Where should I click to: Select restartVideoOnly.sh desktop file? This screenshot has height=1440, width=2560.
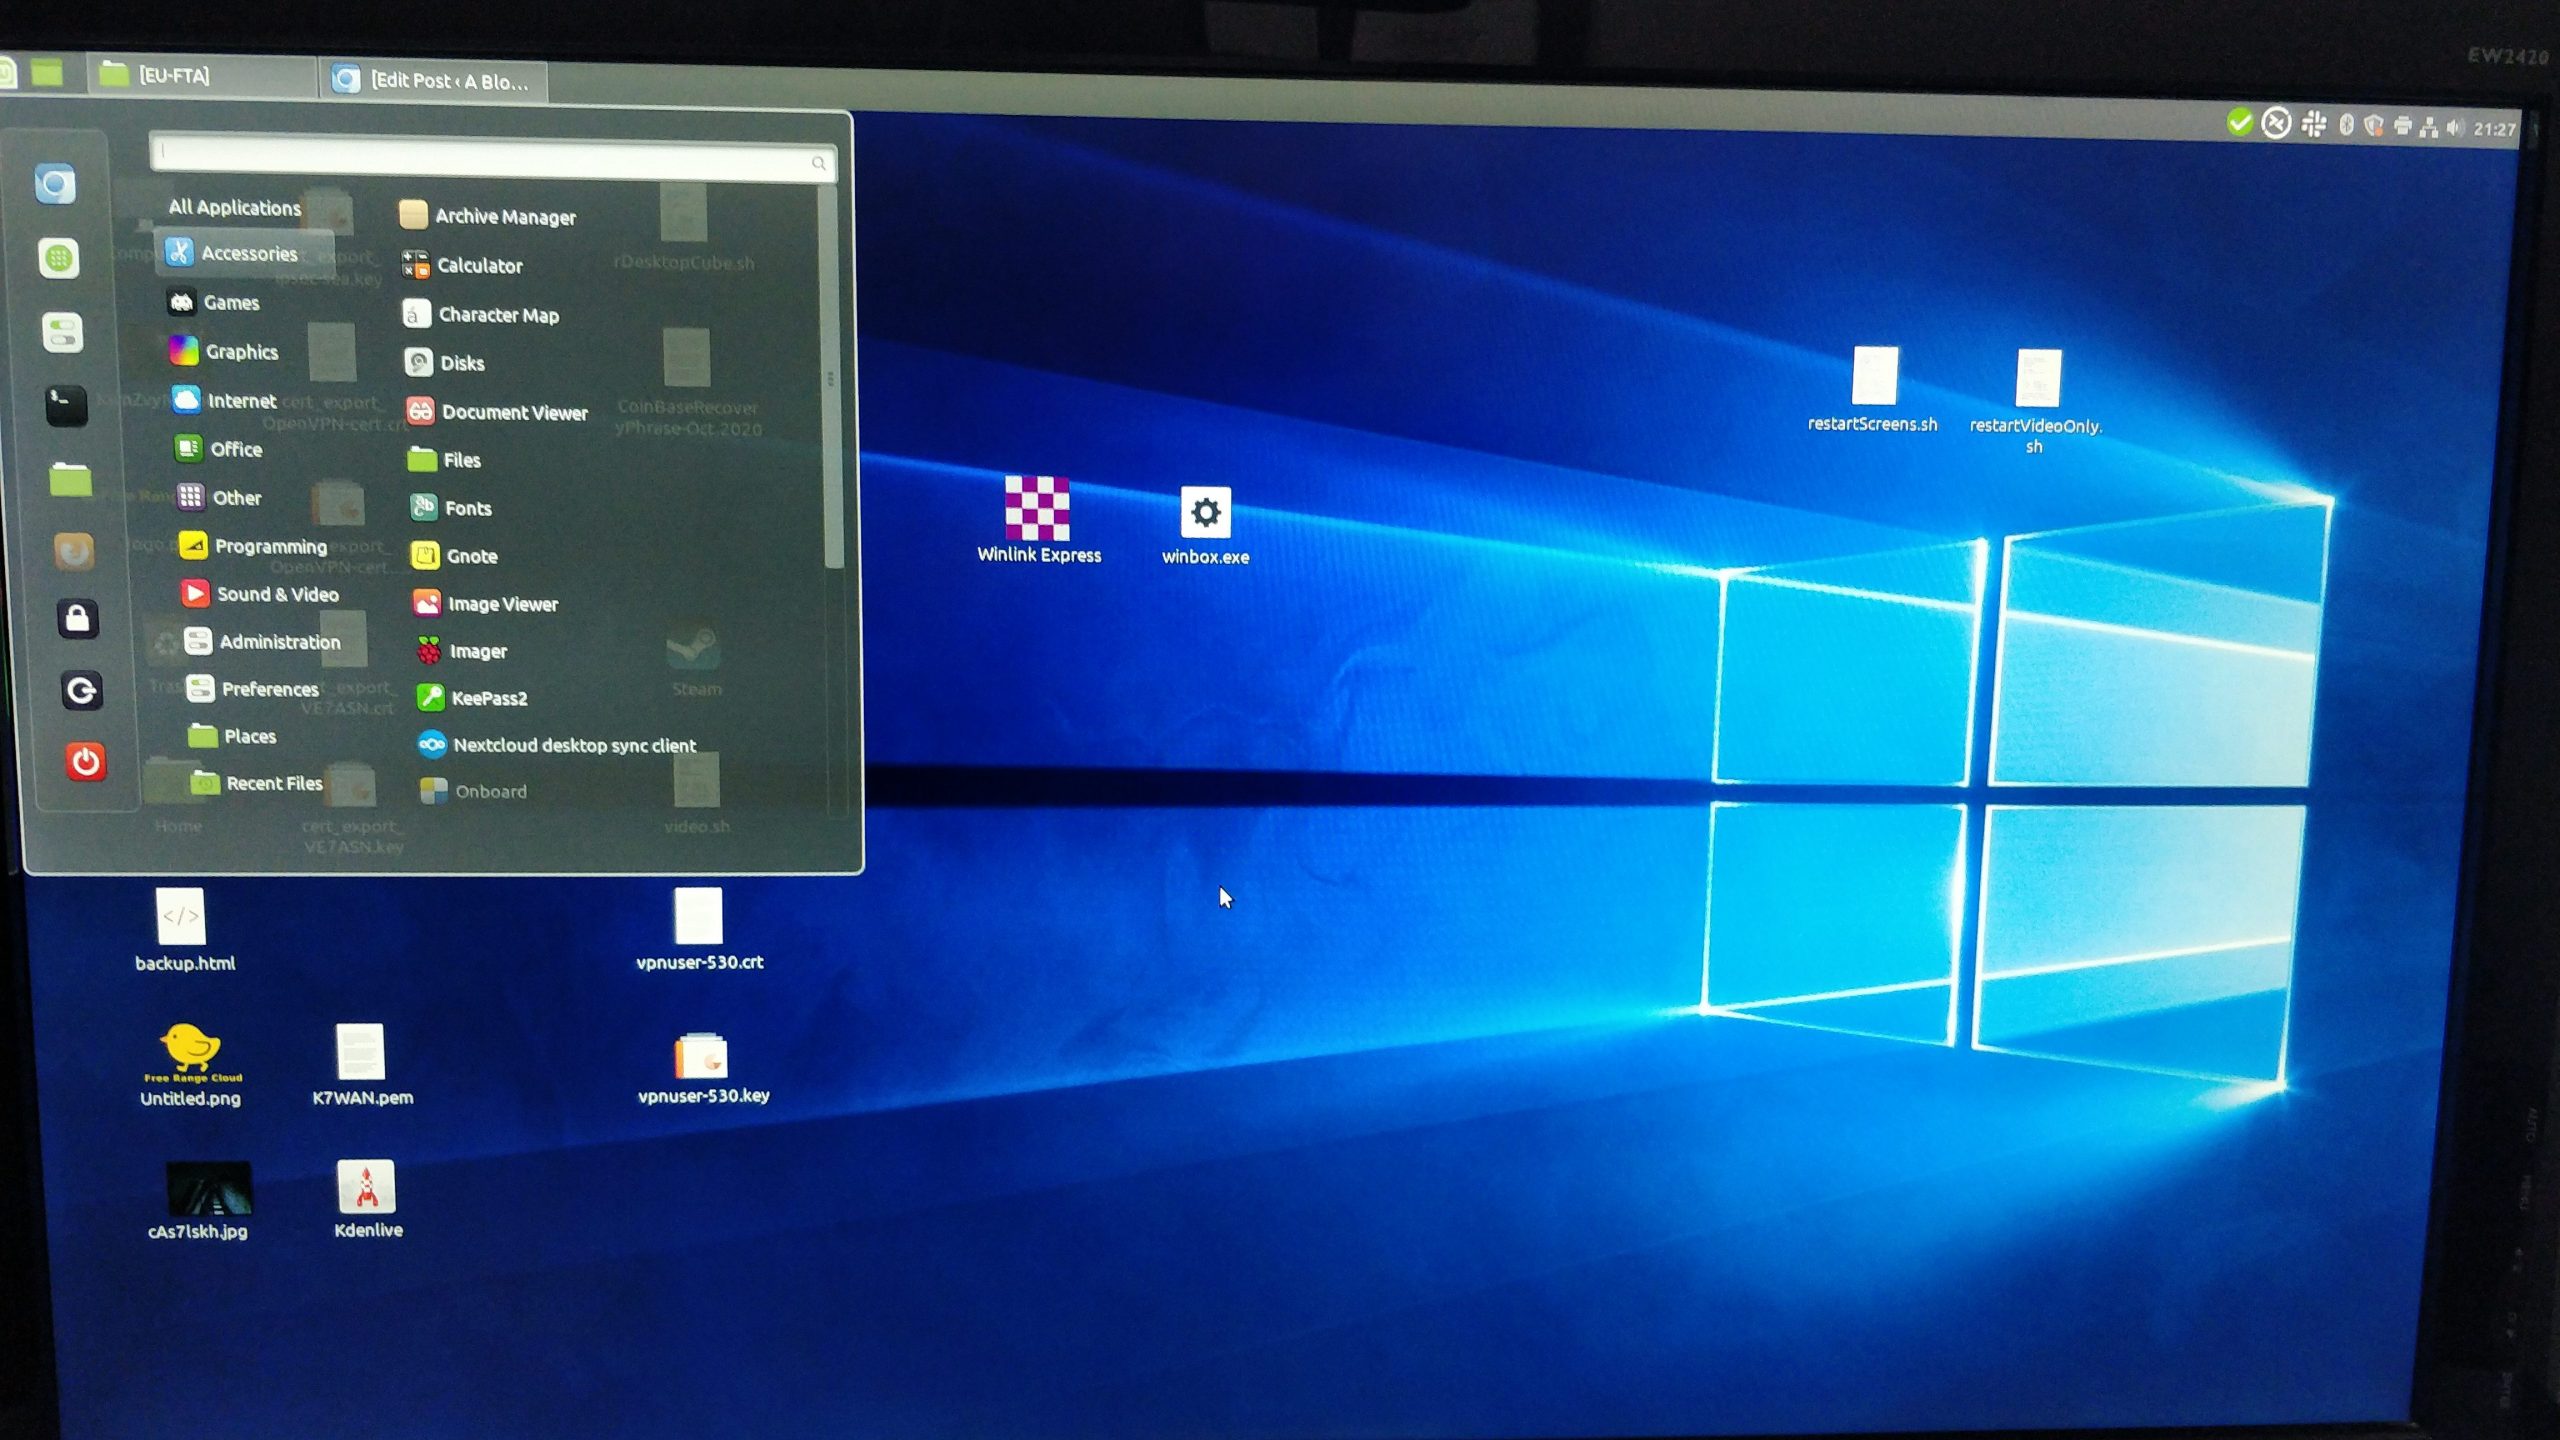click(x=2036, y=401)
